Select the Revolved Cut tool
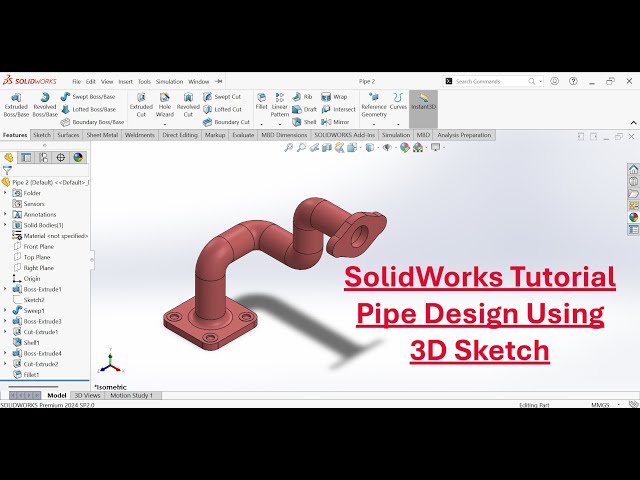The width and height of the screenshot is (640, 480). coord(188,105)
